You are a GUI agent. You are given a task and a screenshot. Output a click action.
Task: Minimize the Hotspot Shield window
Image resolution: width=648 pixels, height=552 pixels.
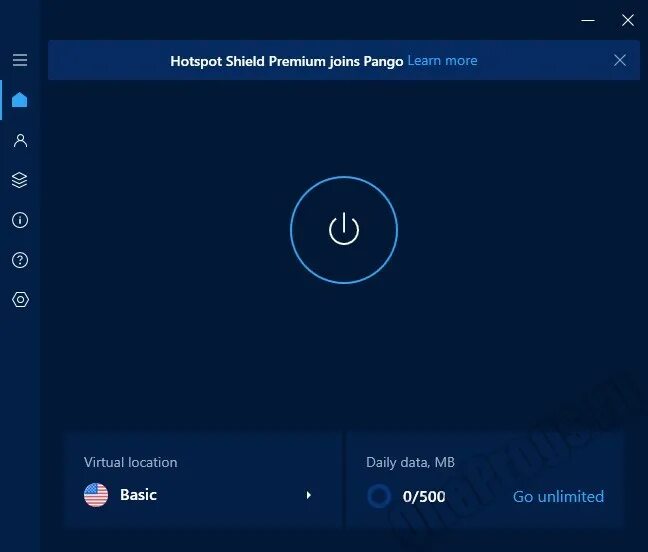coord(588,20)
